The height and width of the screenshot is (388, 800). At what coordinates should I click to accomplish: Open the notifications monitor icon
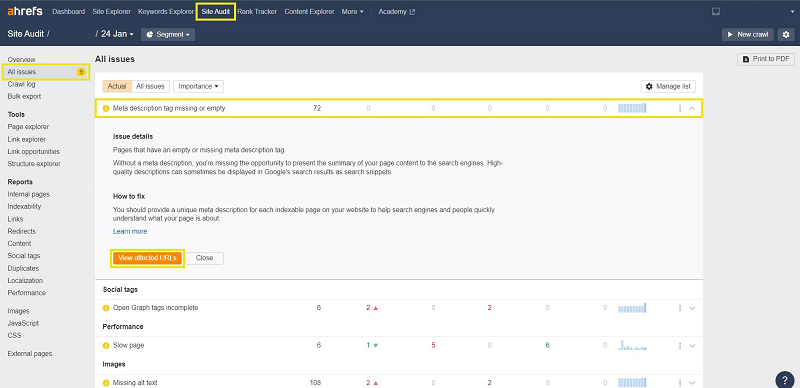[x=716, y=12]
